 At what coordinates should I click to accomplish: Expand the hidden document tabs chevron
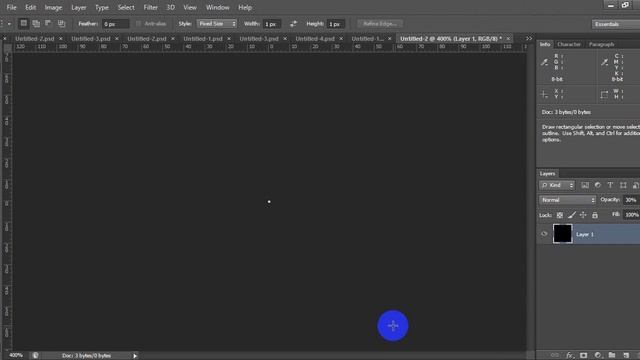pyautogui.click(x=529, y=38)
